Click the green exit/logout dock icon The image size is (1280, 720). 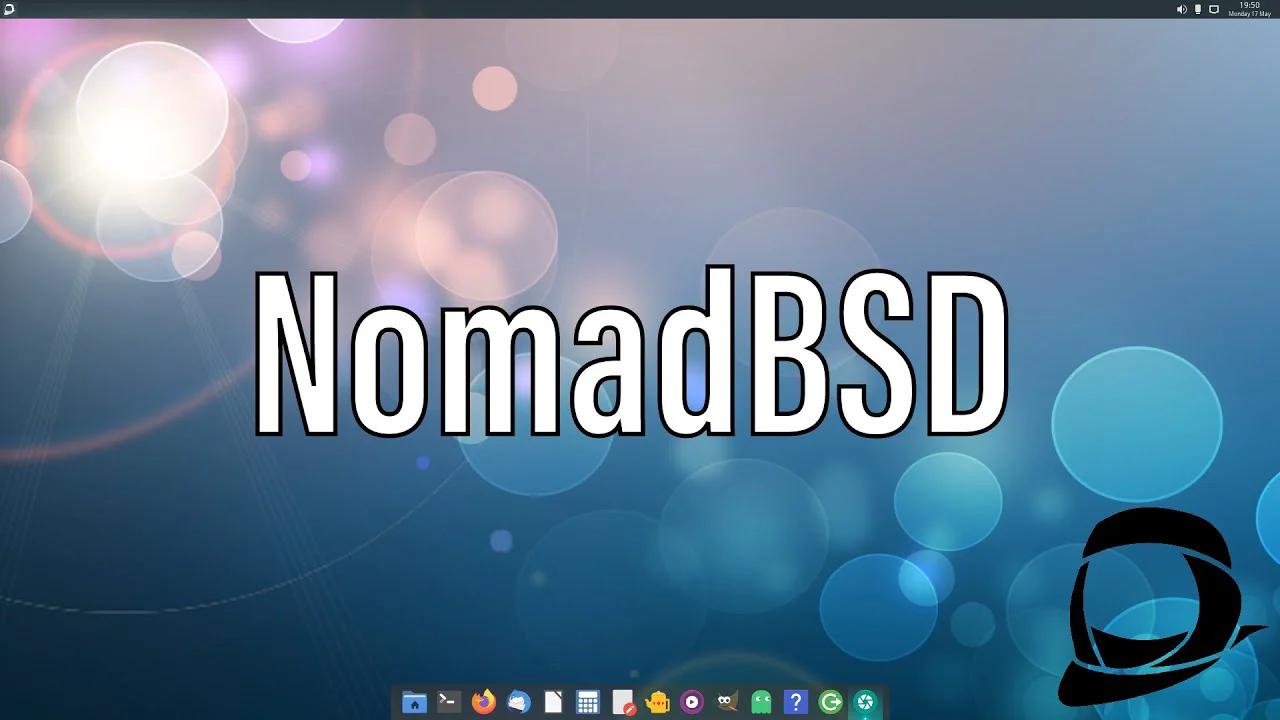coord(829,702)
